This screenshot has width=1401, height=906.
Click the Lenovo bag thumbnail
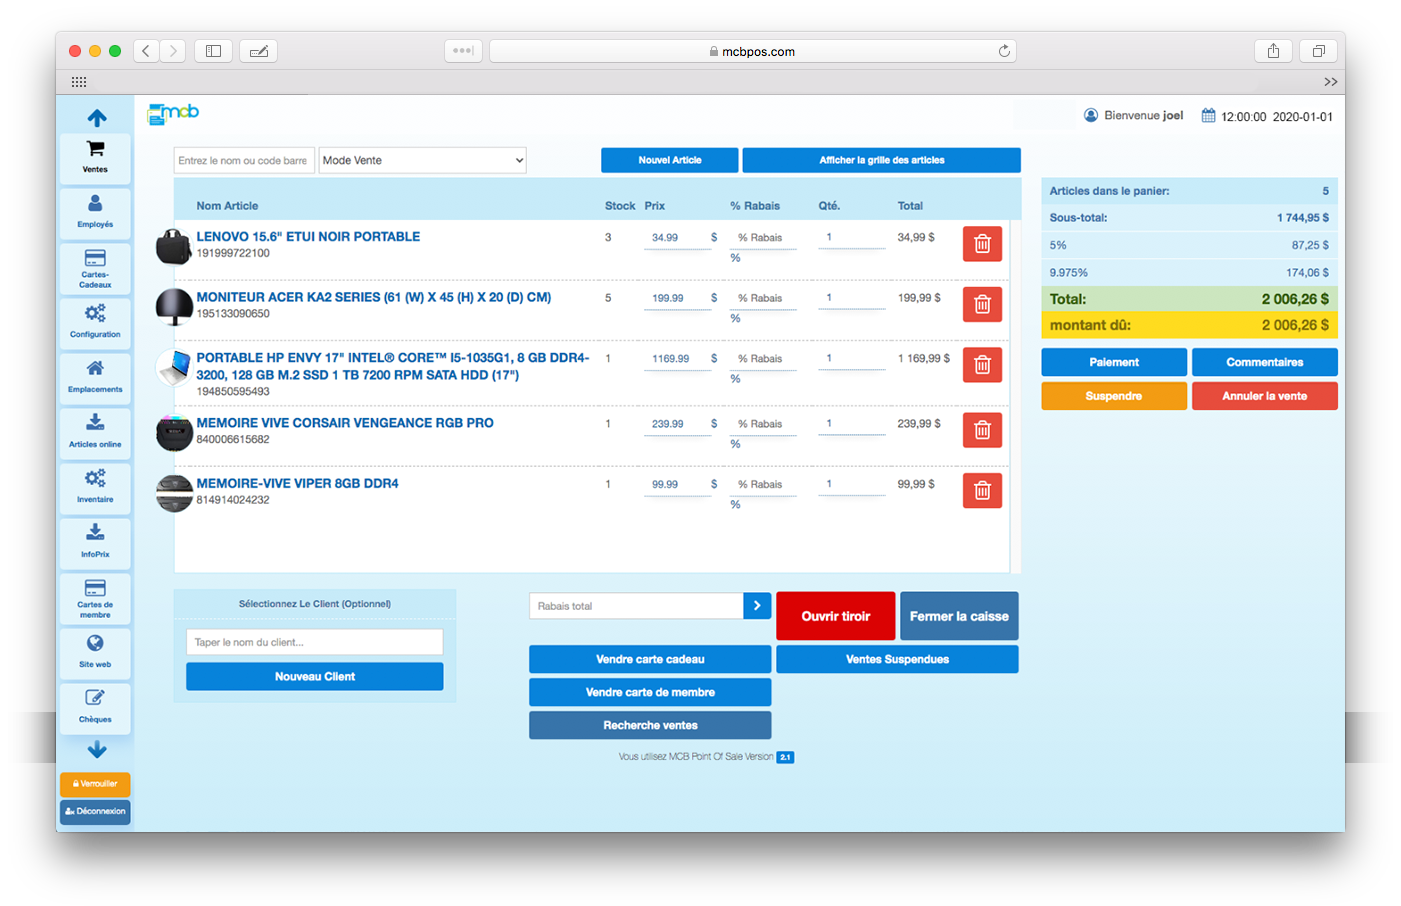tap(174, 246)
